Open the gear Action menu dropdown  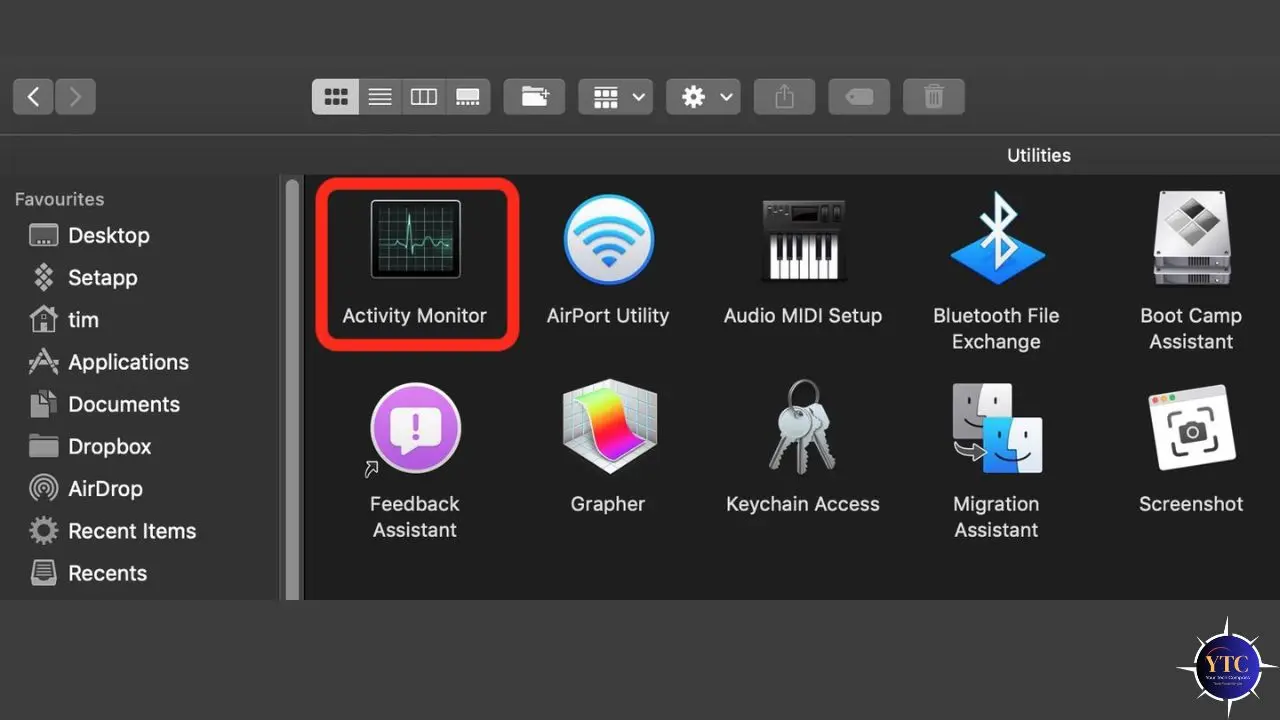[704, 97]
